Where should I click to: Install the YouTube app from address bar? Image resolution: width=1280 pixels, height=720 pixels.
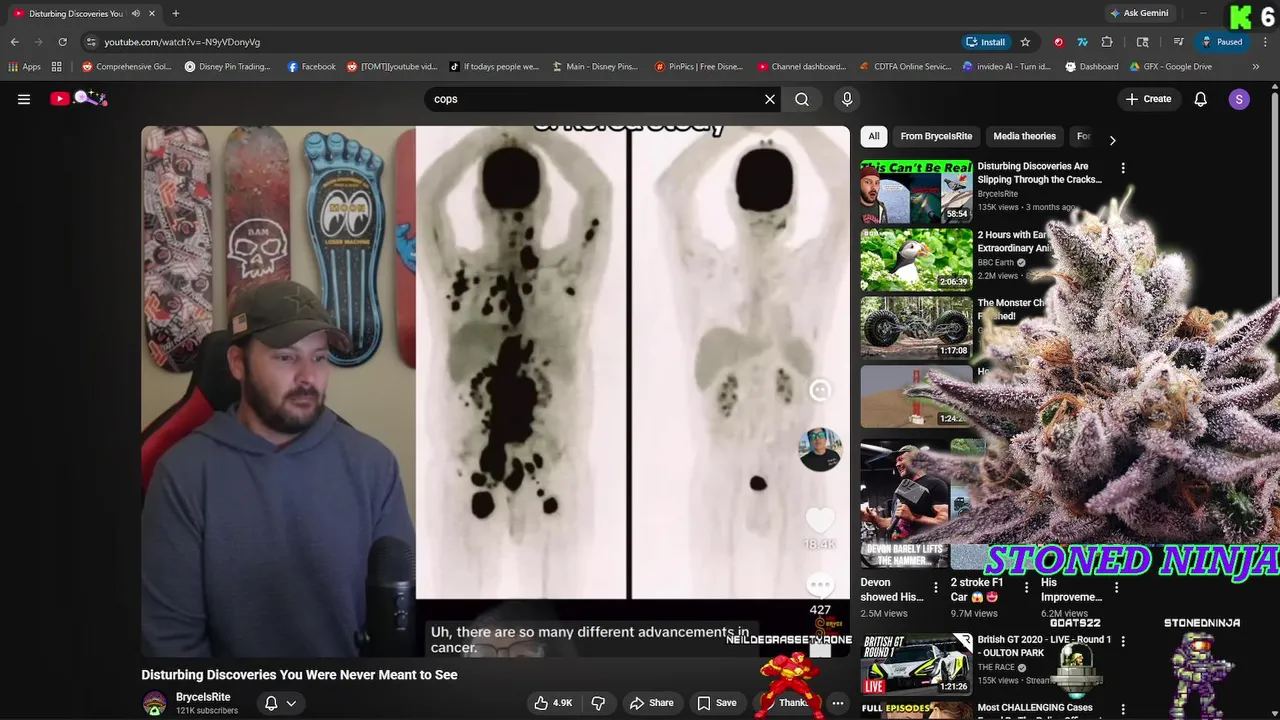(x=985, y=42)
